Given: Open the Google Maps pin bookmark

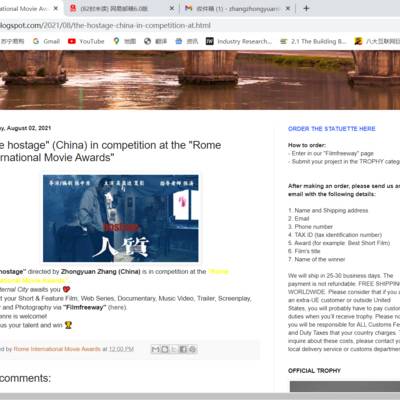Looking at the screenshot, I should pos(125,41).
